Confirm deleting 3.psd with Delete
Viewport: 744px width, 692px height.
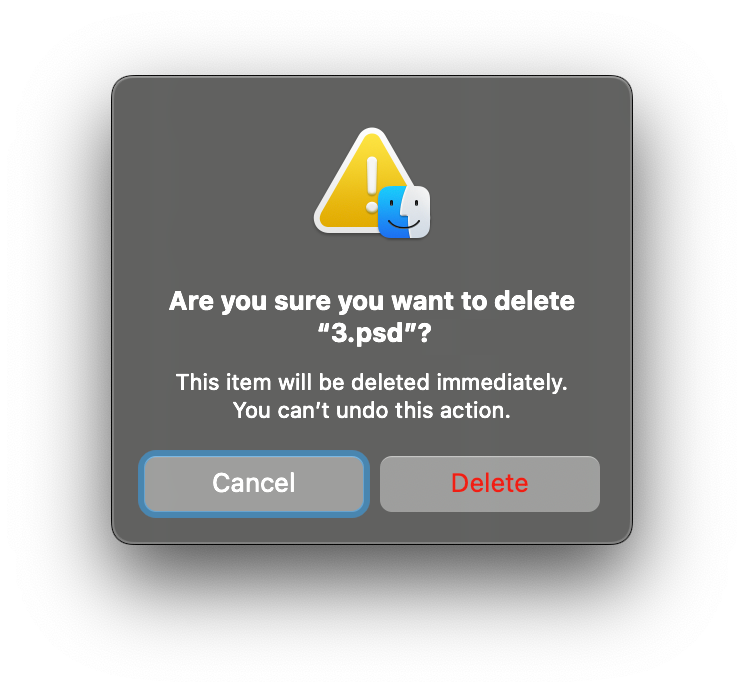tap(490, 484)
